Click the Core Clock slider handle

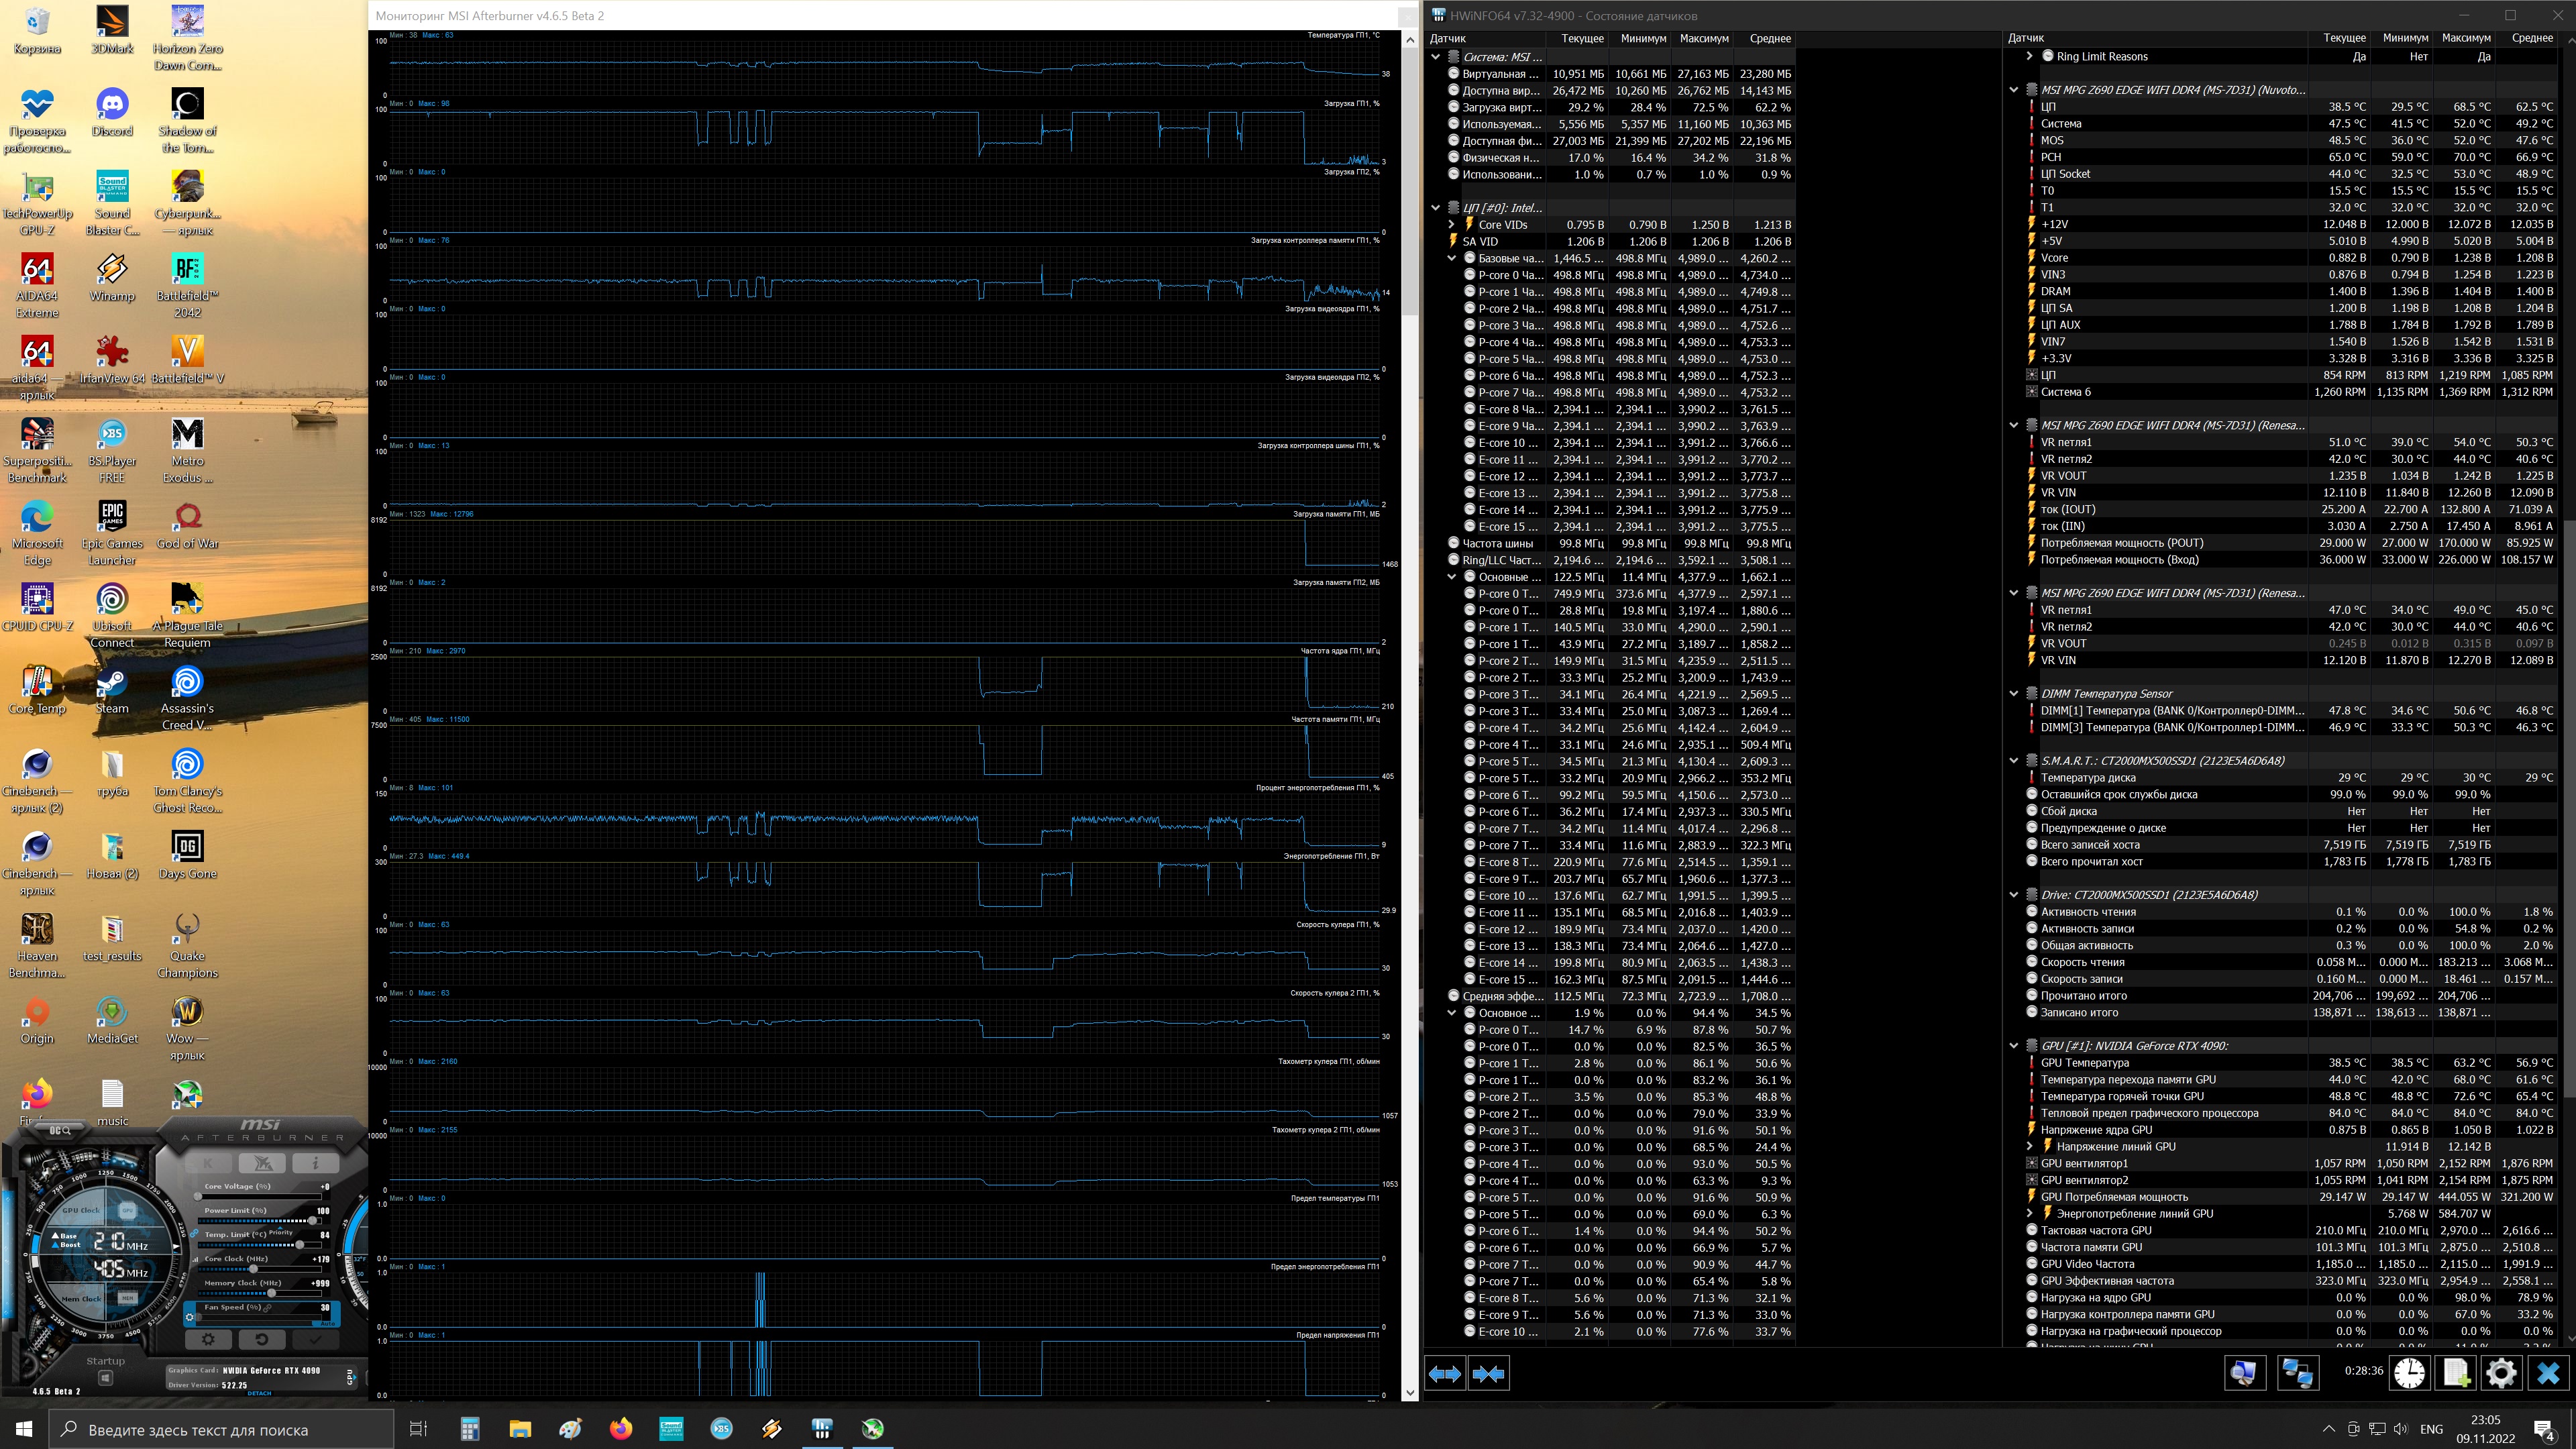click(254, 1269)
